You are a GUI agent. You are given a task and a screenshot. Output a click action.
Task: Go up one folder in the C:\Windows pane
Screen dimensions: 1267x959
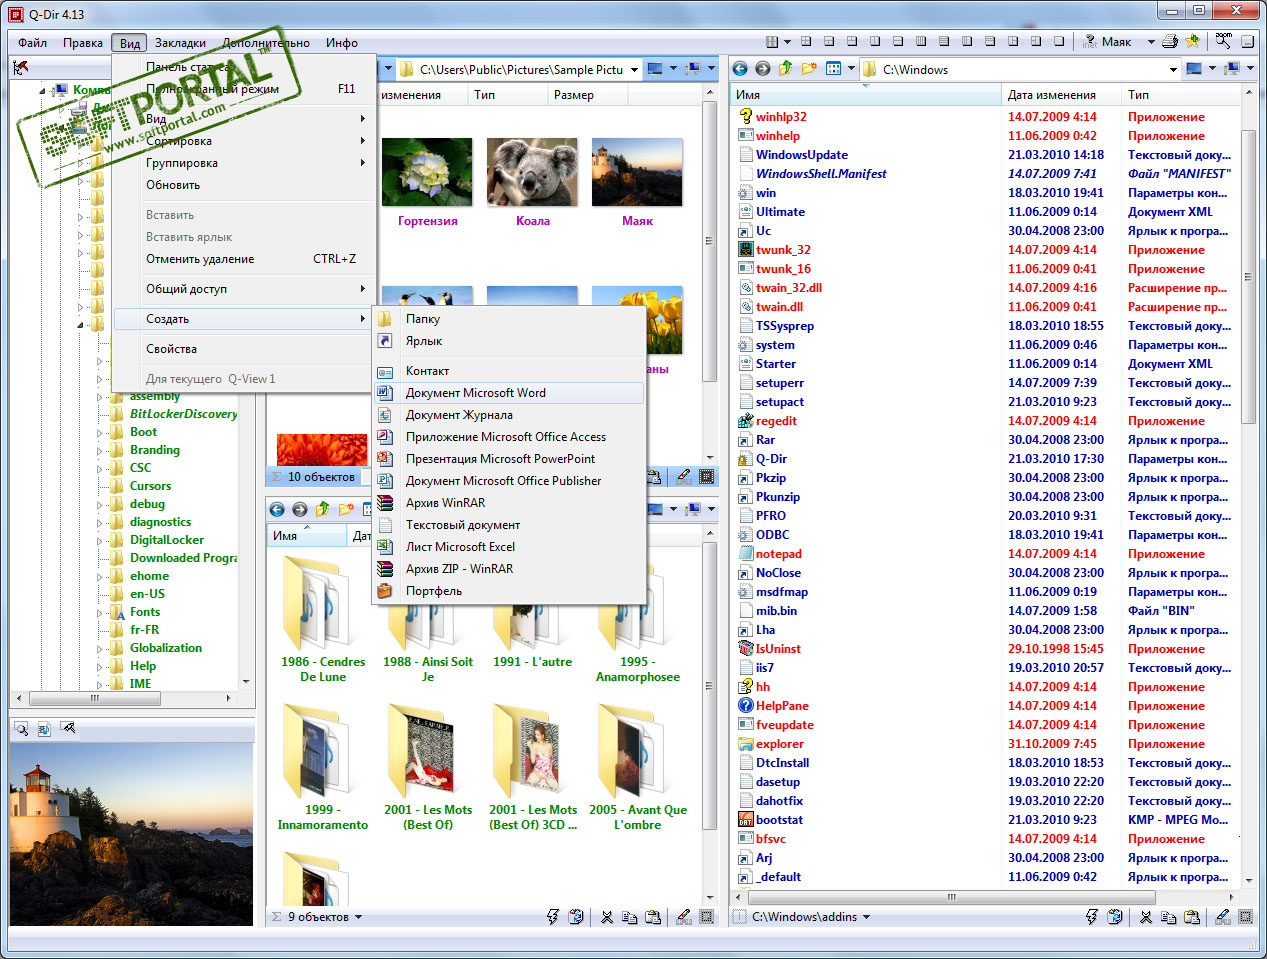tap(785, 69)
